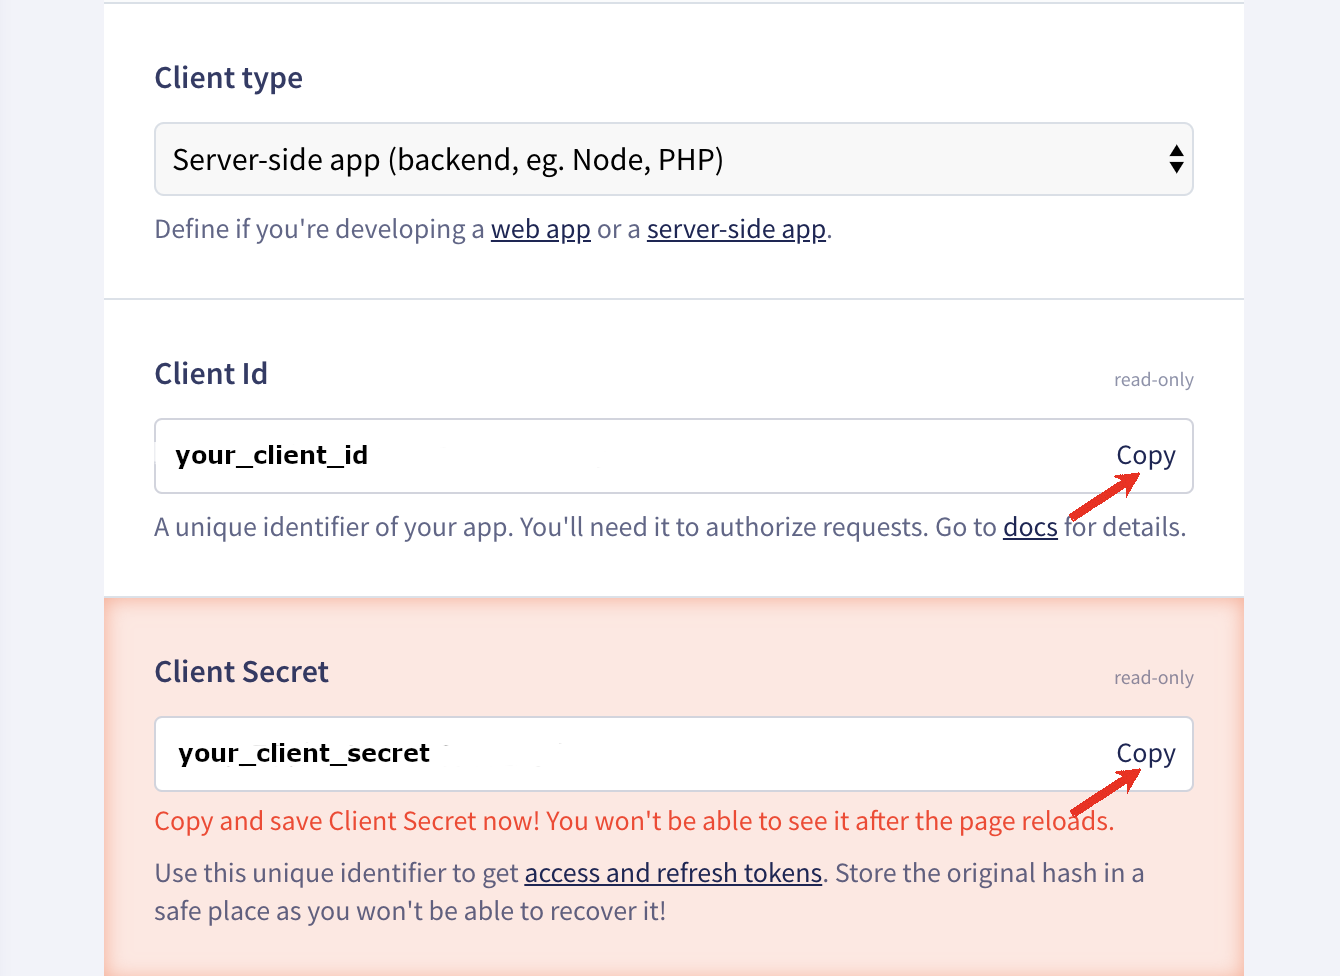The height and width of the screenshot is (976, 1340).
Task: Click "Use this unique identifier to get" text
Action: point(337,874)
